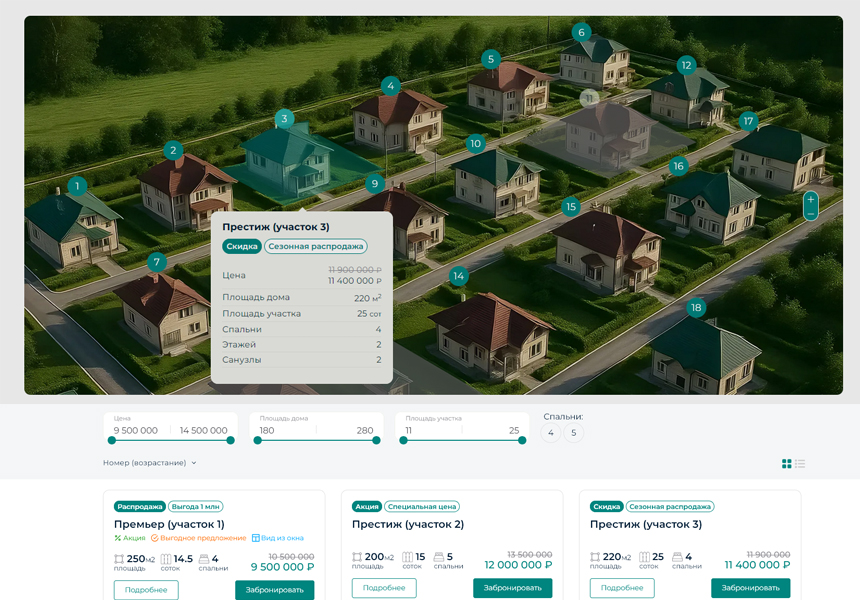Zoom in the map with plus button
The width and height of the screenshot is (860, 600).
(811, 200)
